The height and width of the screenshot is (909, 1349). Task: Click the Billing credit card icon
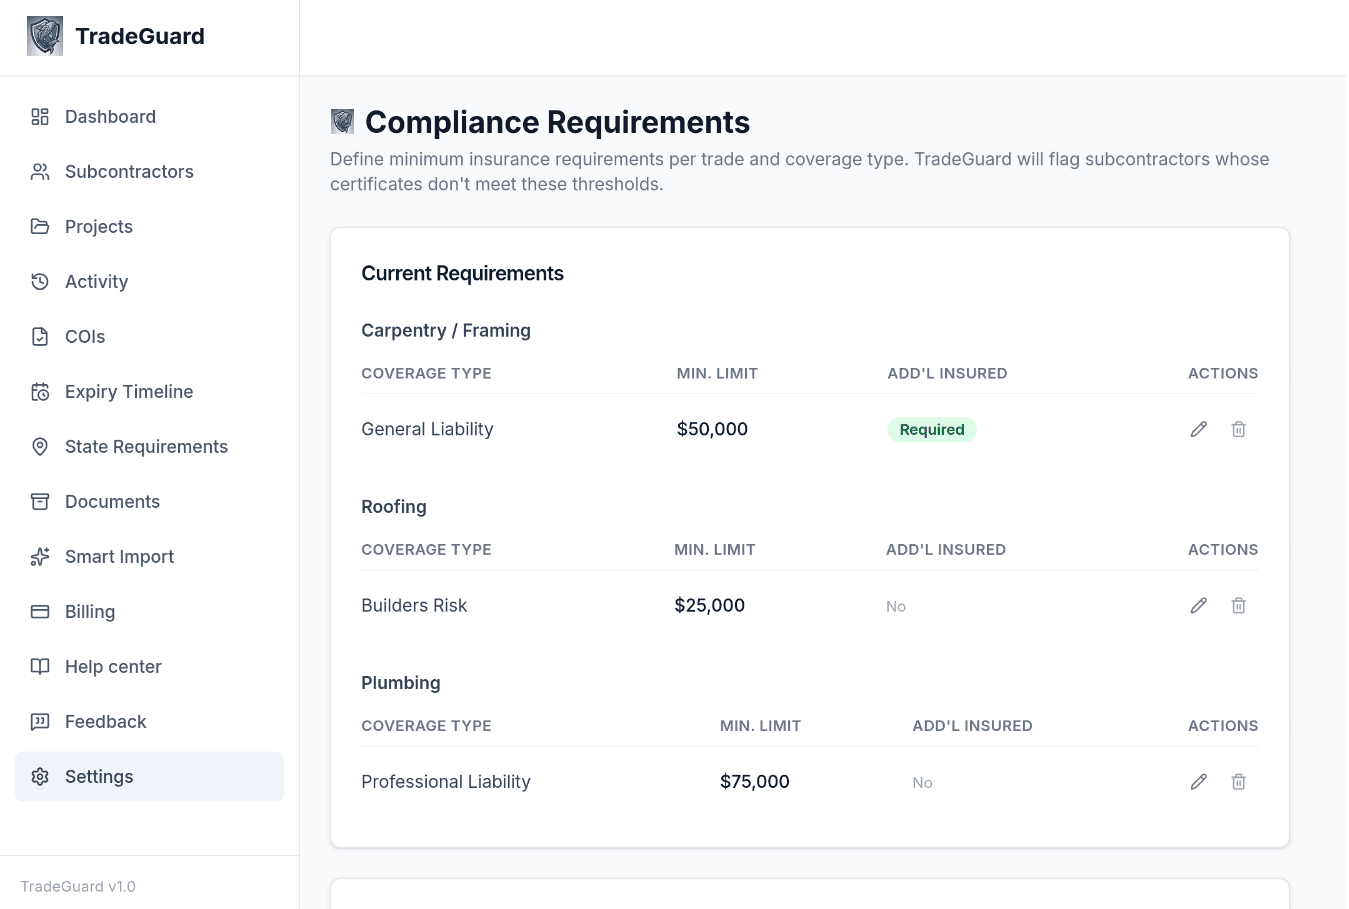[40, 612]
